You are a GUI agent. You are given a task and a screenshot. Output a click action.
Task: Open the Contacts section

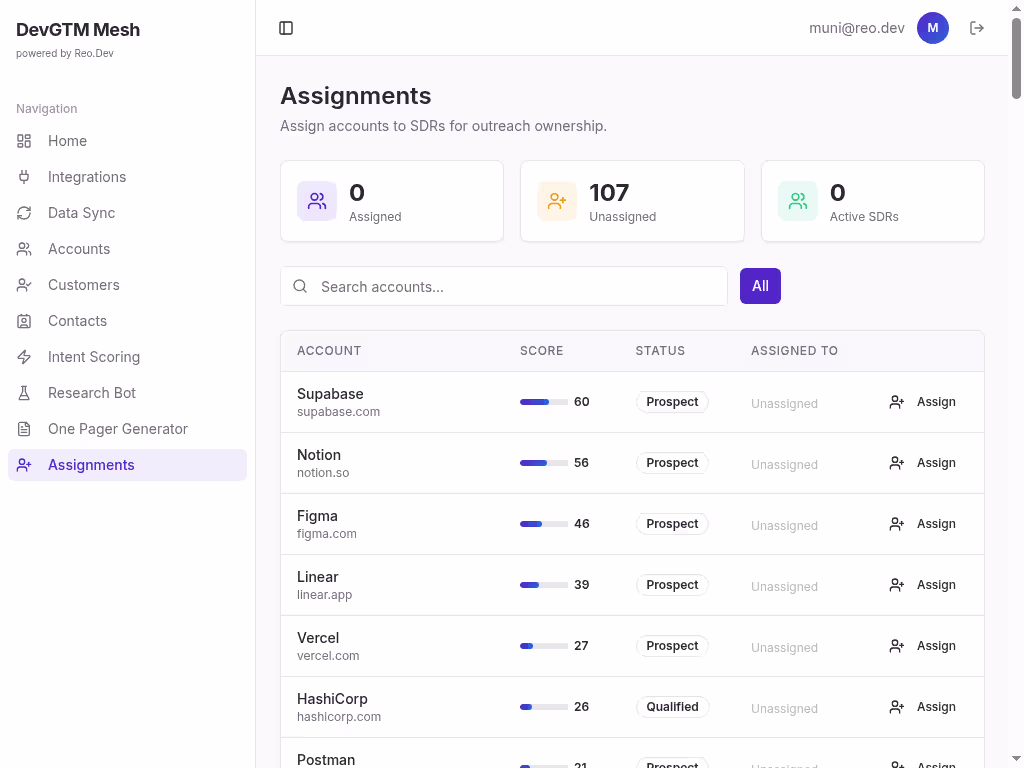(x=77, y=321)
